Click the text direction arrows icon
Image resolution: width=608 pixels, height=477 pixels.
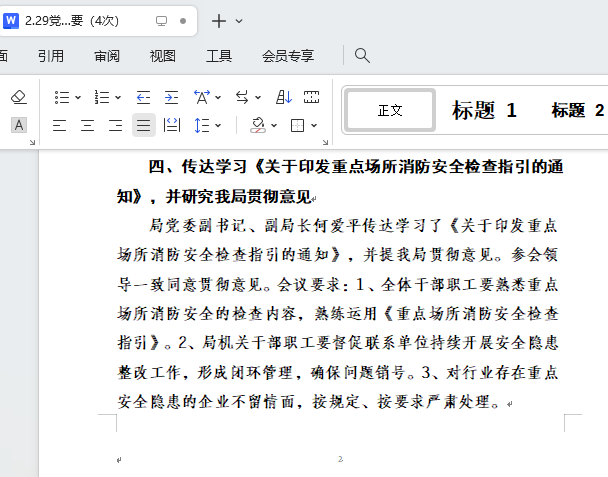click(x=242, y=97)
